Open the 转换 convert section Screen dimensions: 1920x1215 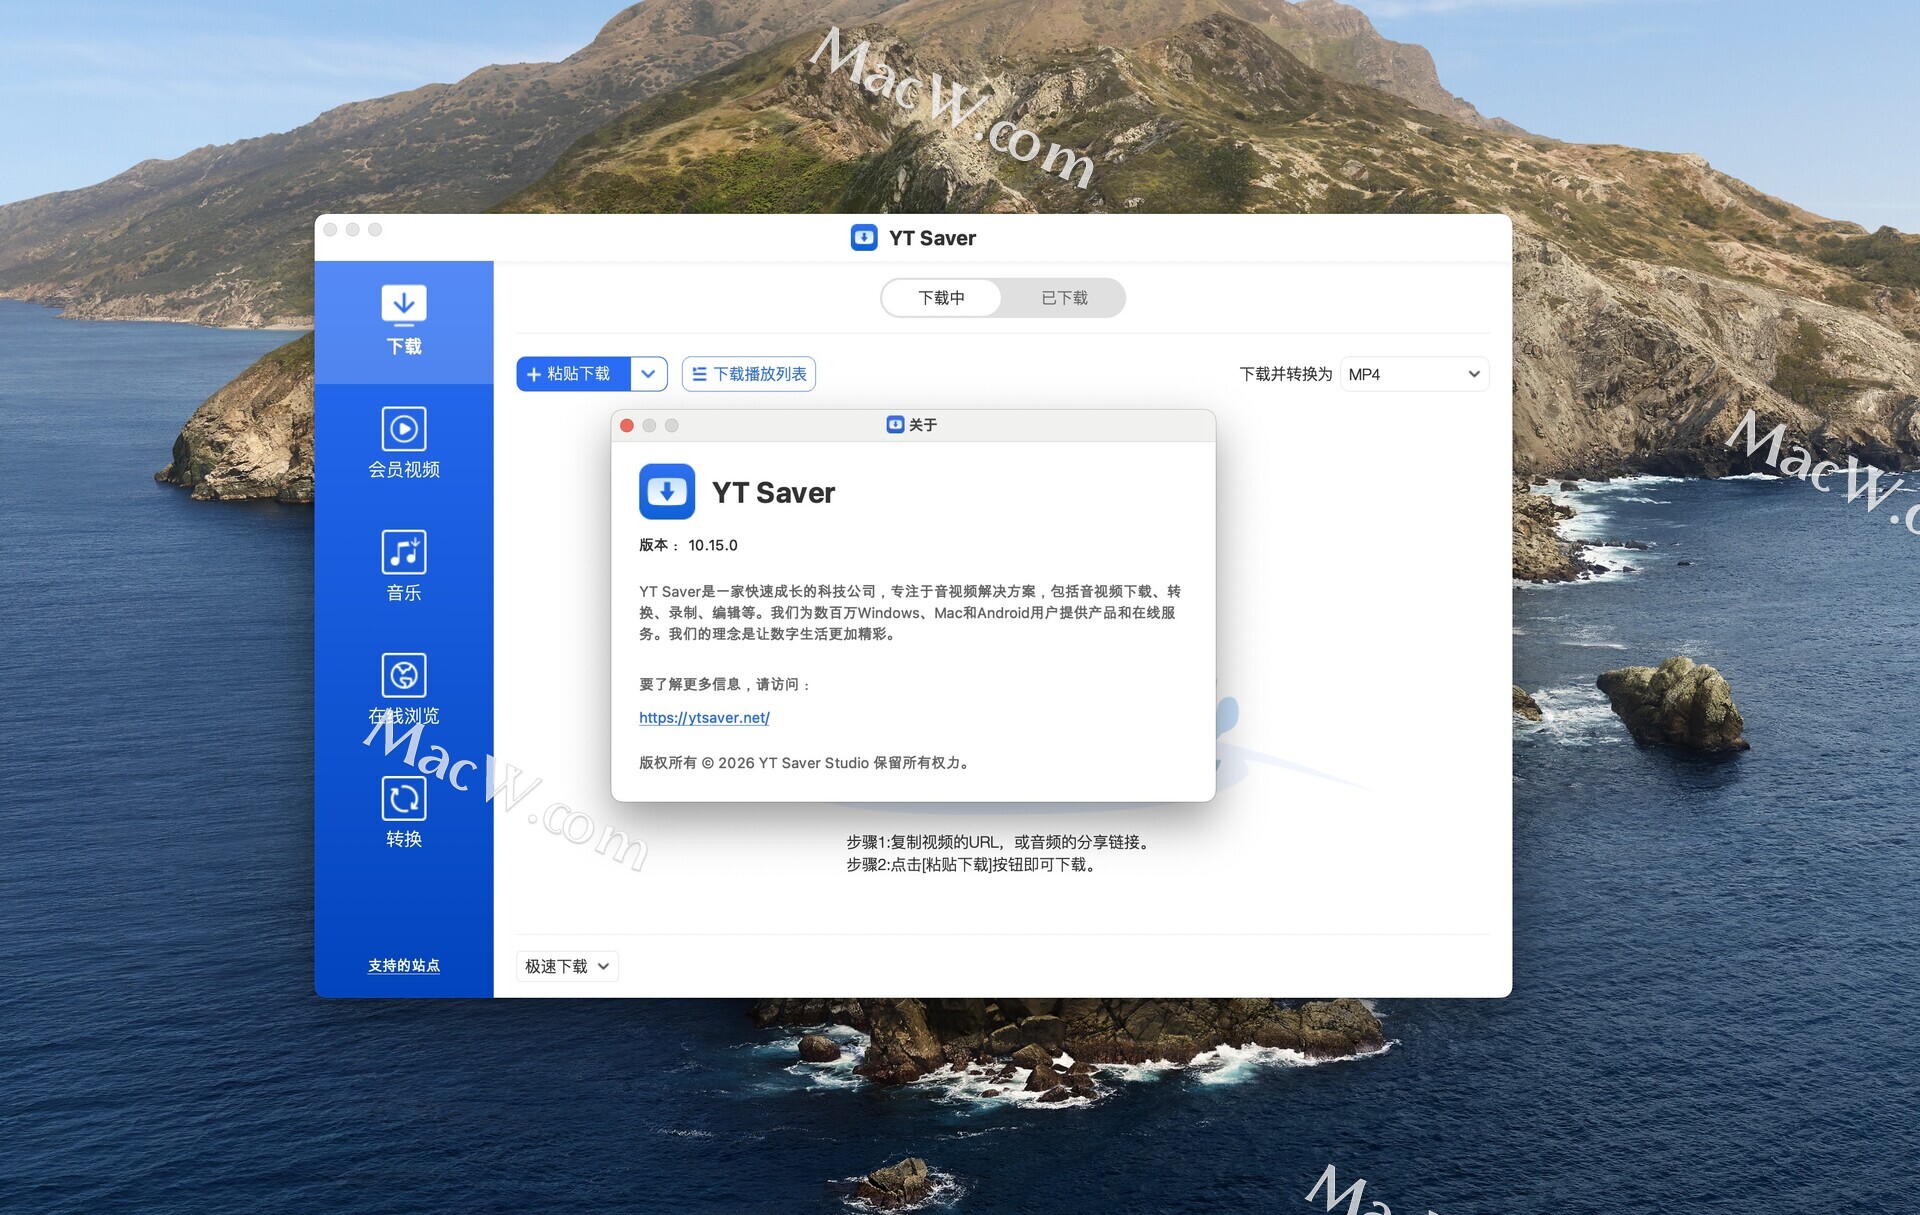tap(404, 812)
